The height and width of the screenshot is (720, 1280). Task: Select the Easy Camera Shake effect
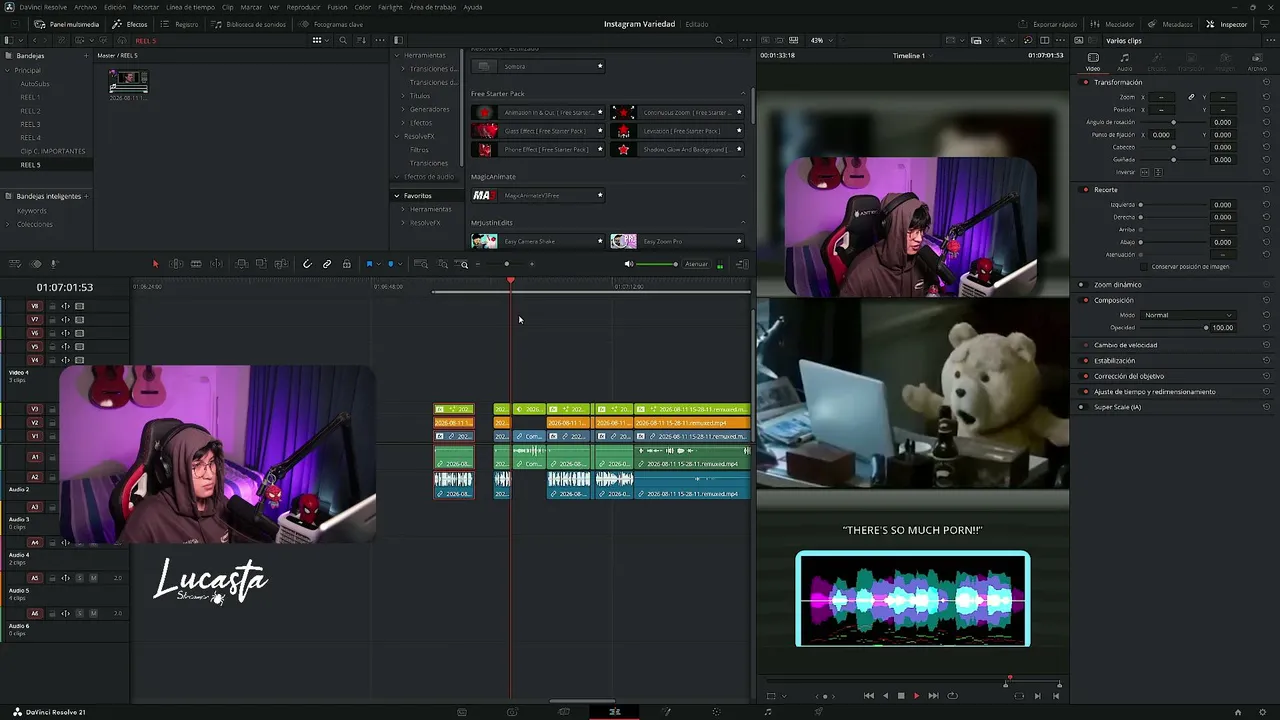point(538,241)
